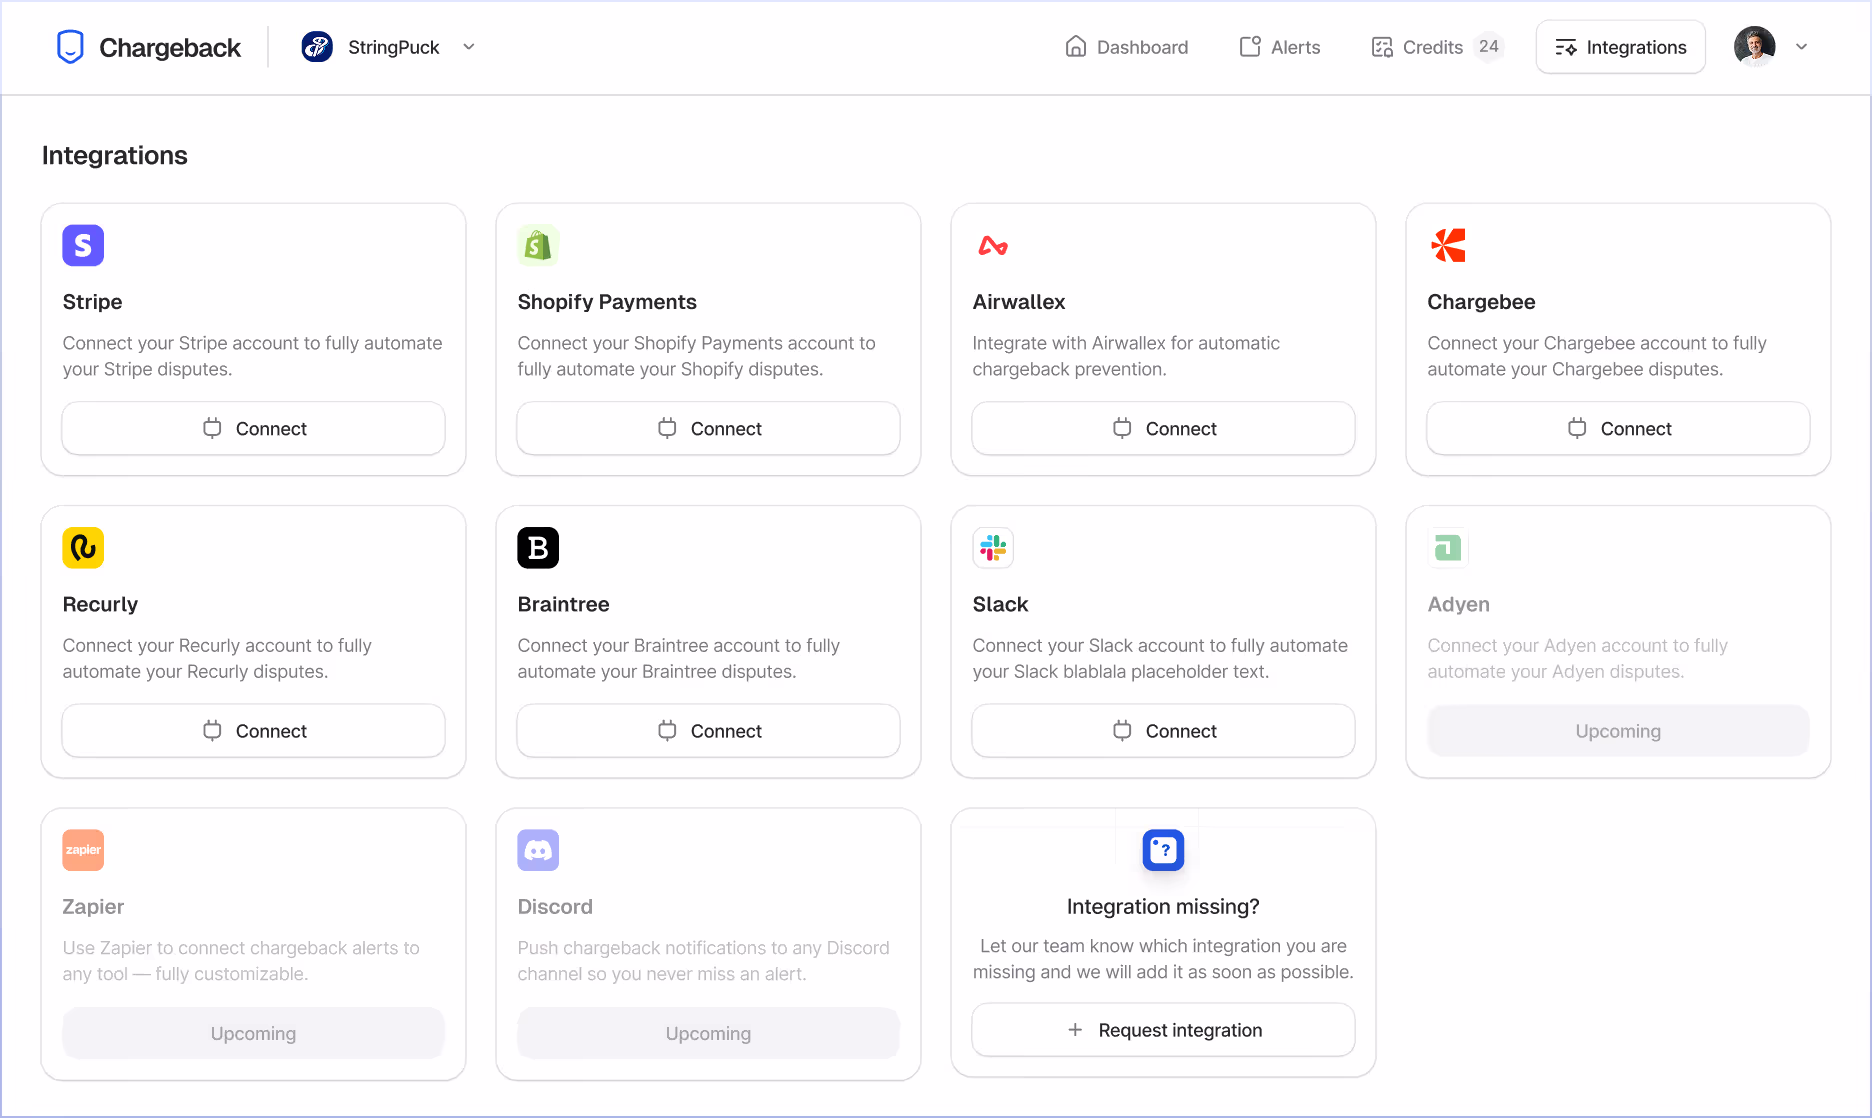Screen dimensions: 1872x1118
Task: Click the Discord logo icon
Action: pyautogui.click(x=538, y=850)
